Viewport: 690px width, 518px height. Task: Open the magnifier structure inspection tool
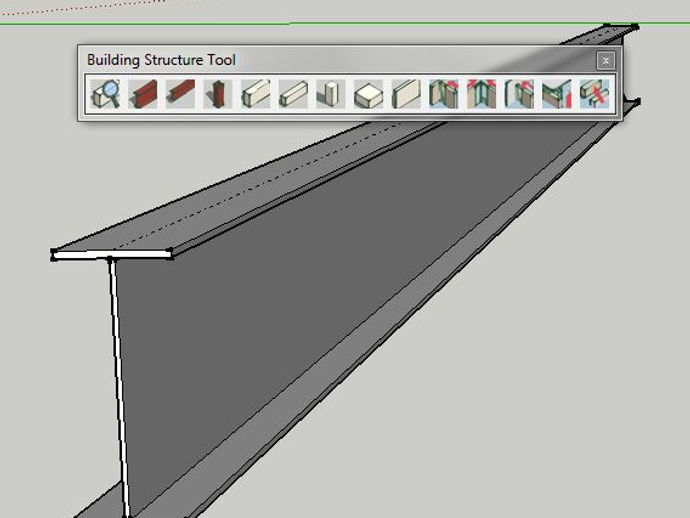(106, 94)
